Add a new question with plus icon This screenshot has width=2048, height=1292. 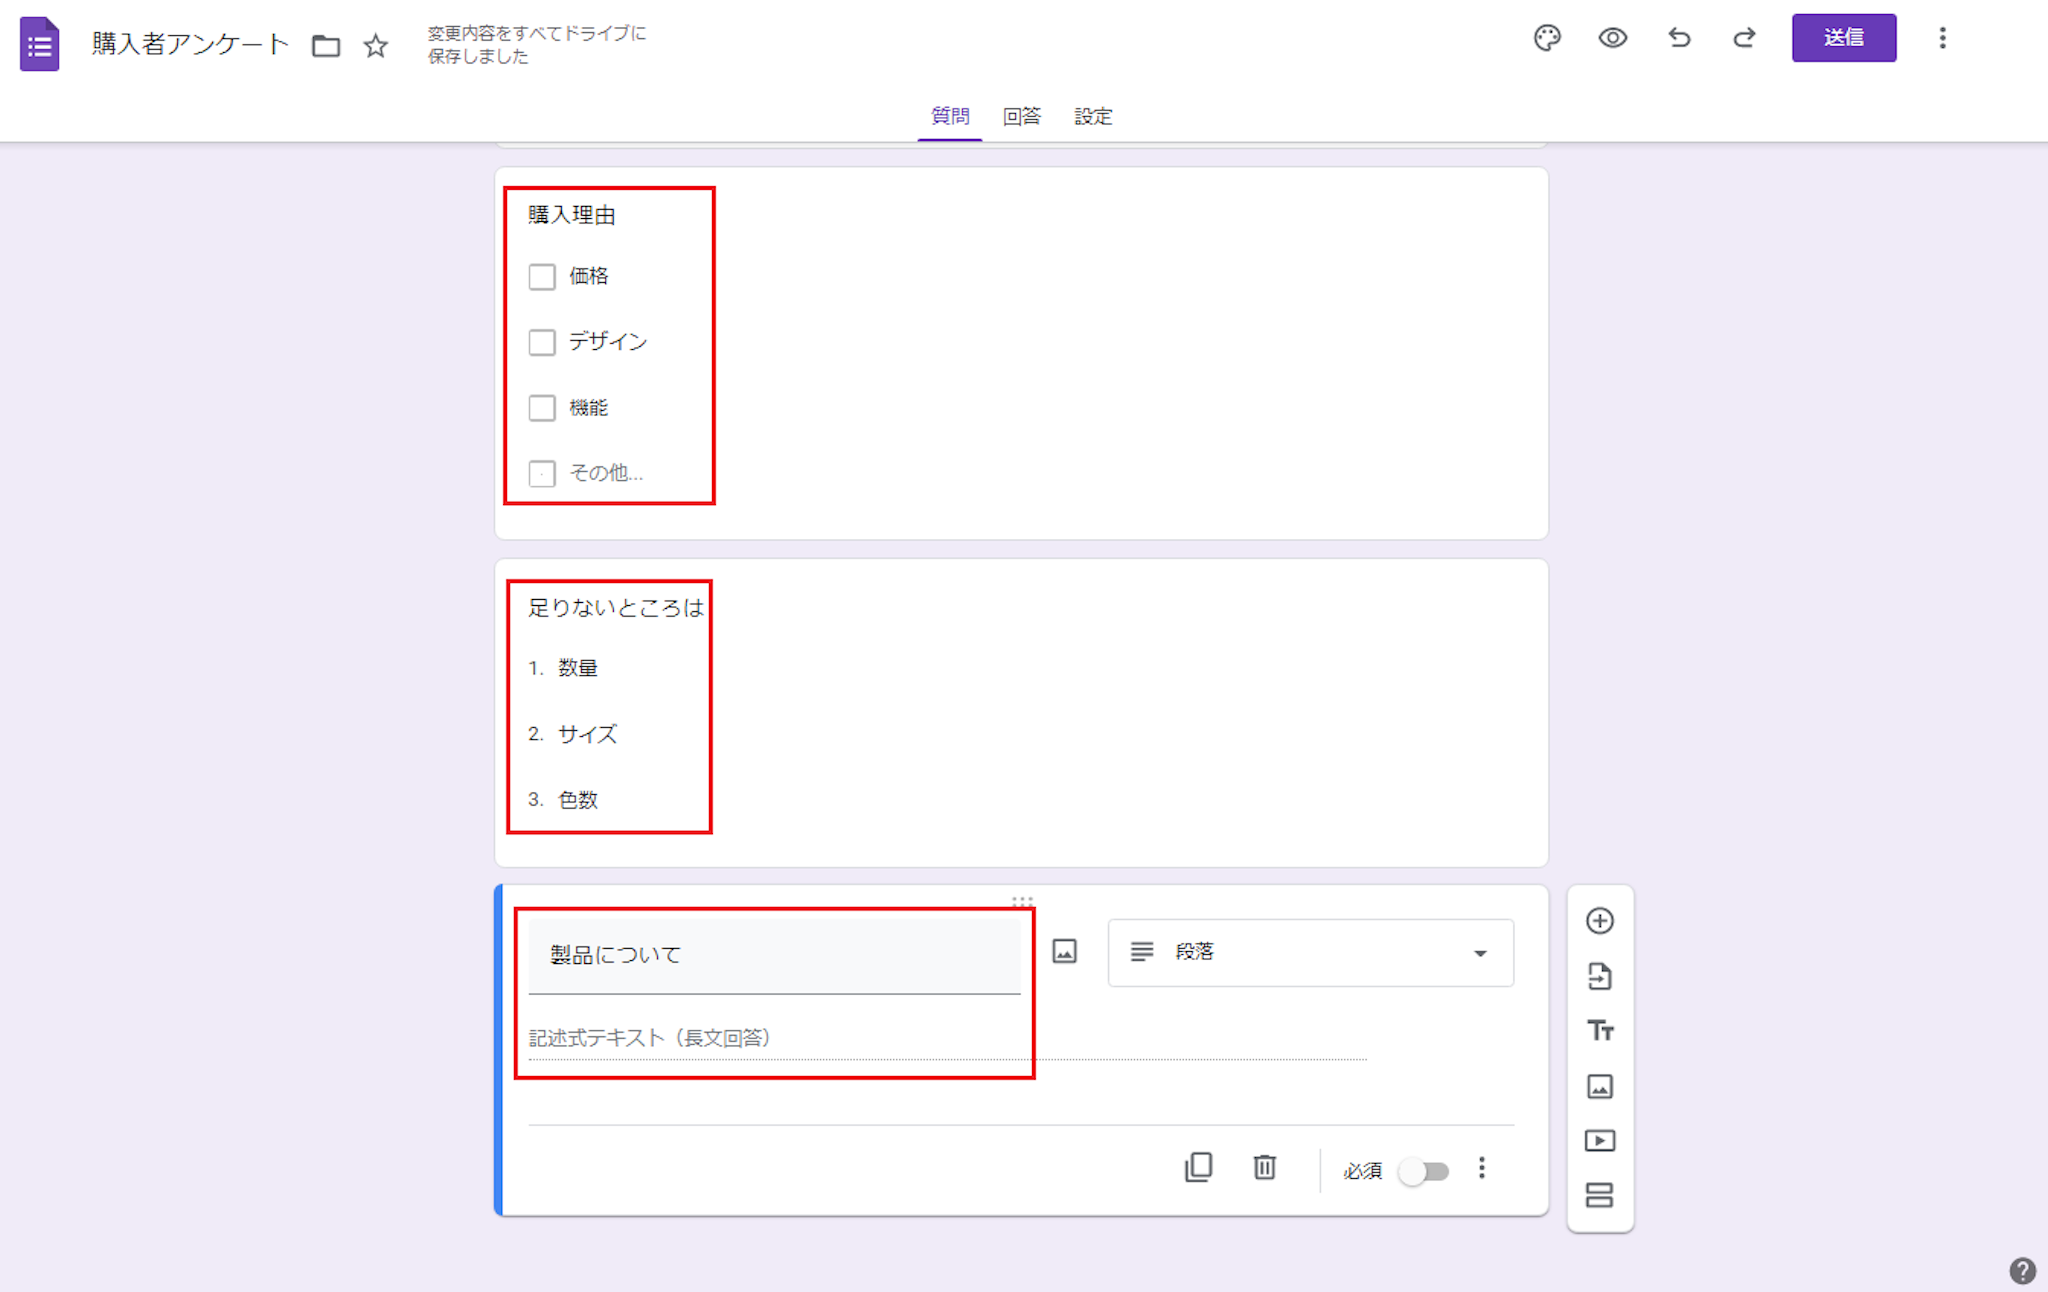(1600, 921)
